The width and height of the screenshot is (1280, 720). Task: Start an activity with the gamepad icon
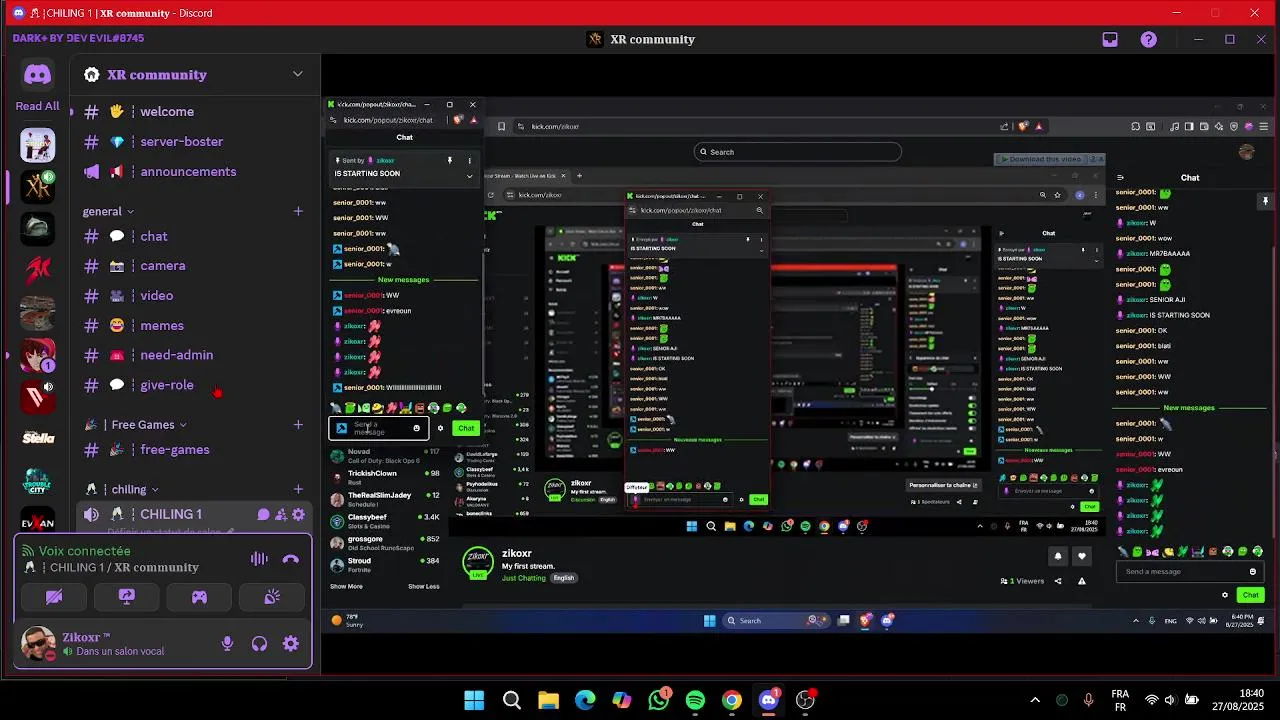point(199,597)
